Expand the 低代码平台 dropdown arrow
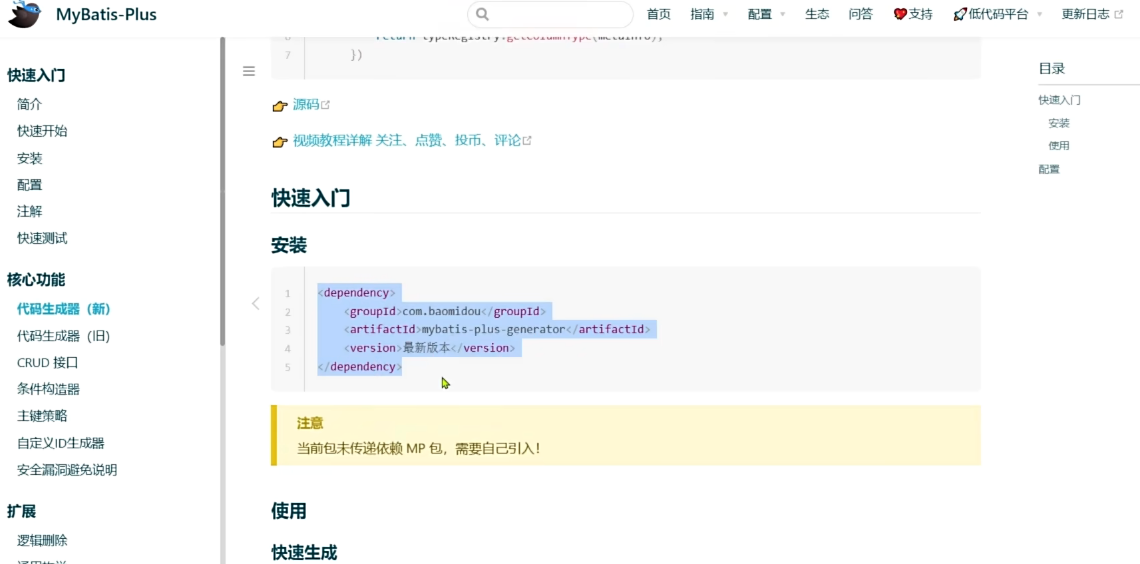1140x564 pixels. (1039, 15)
